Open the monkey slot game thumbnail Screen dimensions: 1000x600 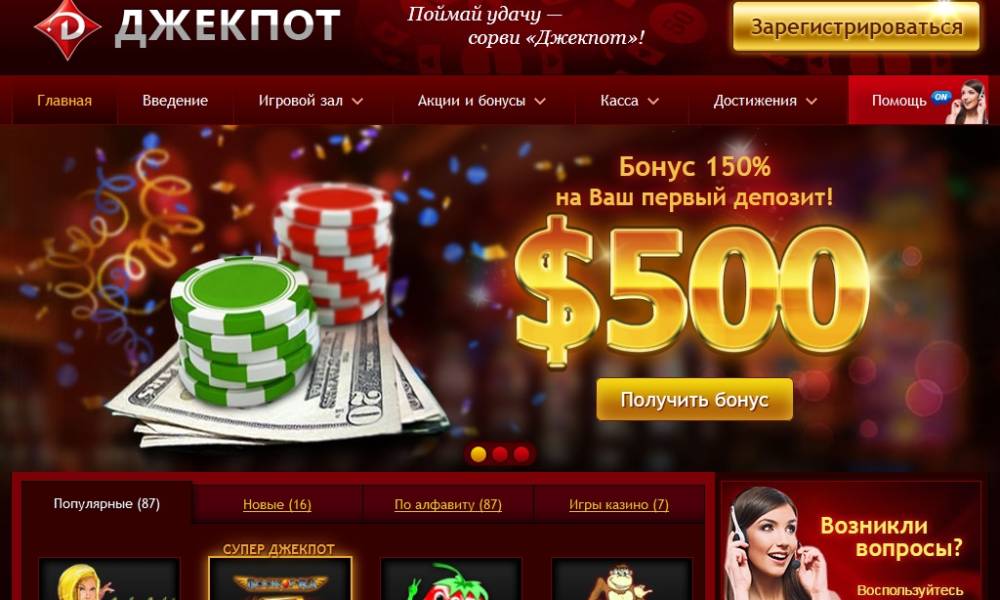[622, 579]
